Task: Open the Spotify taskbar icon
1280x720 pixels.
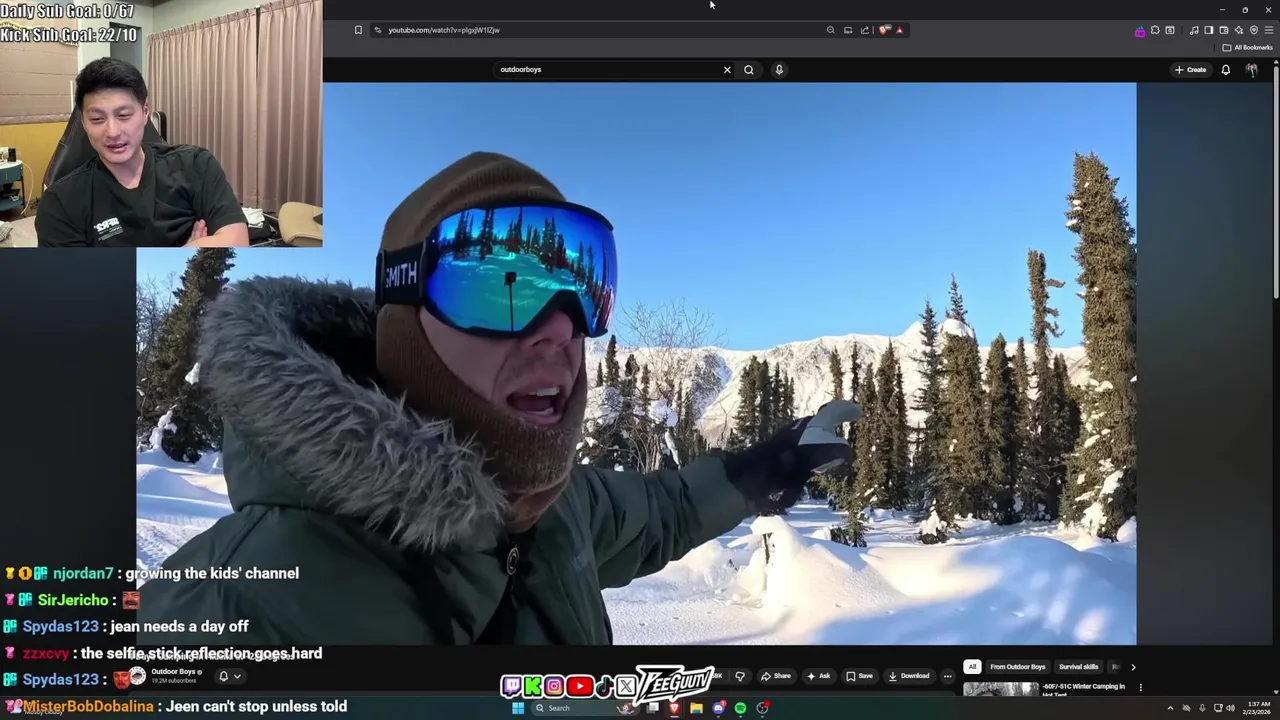Action: click(740, 708)
